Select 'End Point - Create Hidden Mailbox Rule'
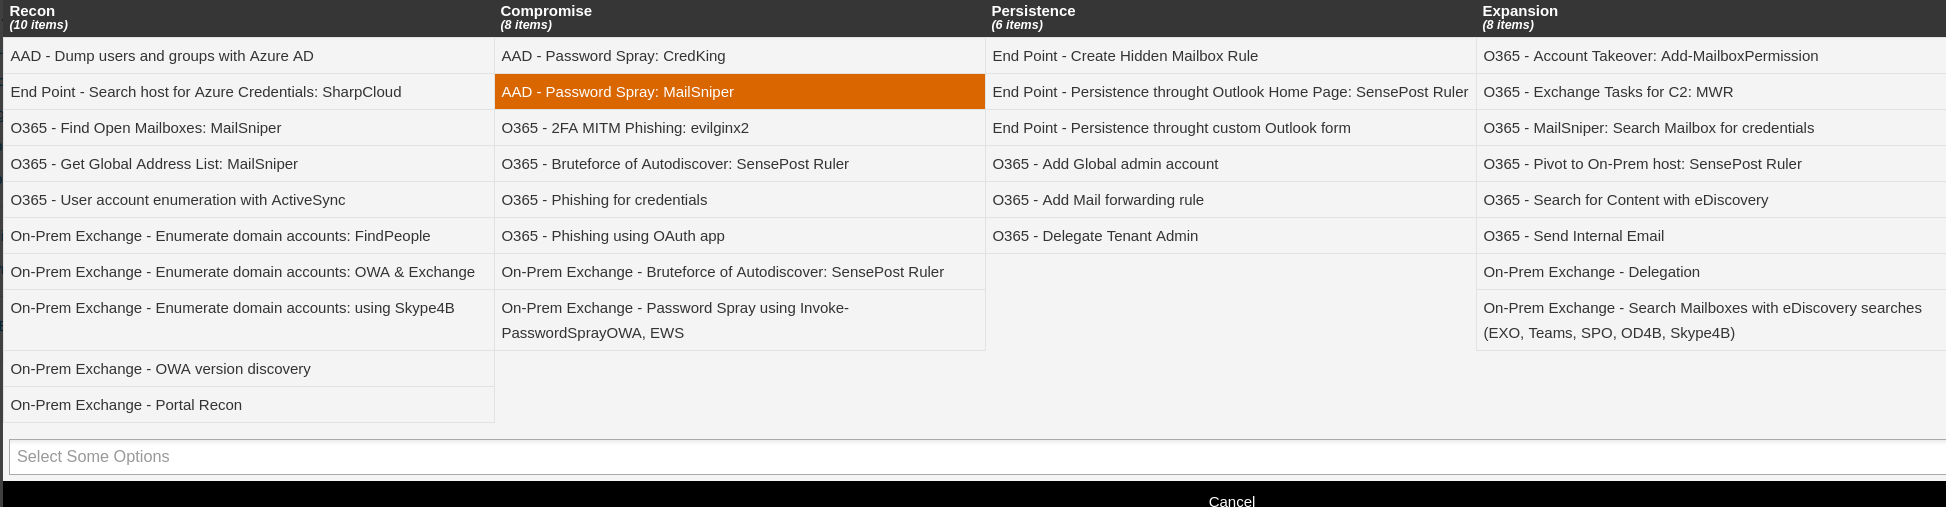This screenshot has width=1946, height=507. (x=1125, y=56)
